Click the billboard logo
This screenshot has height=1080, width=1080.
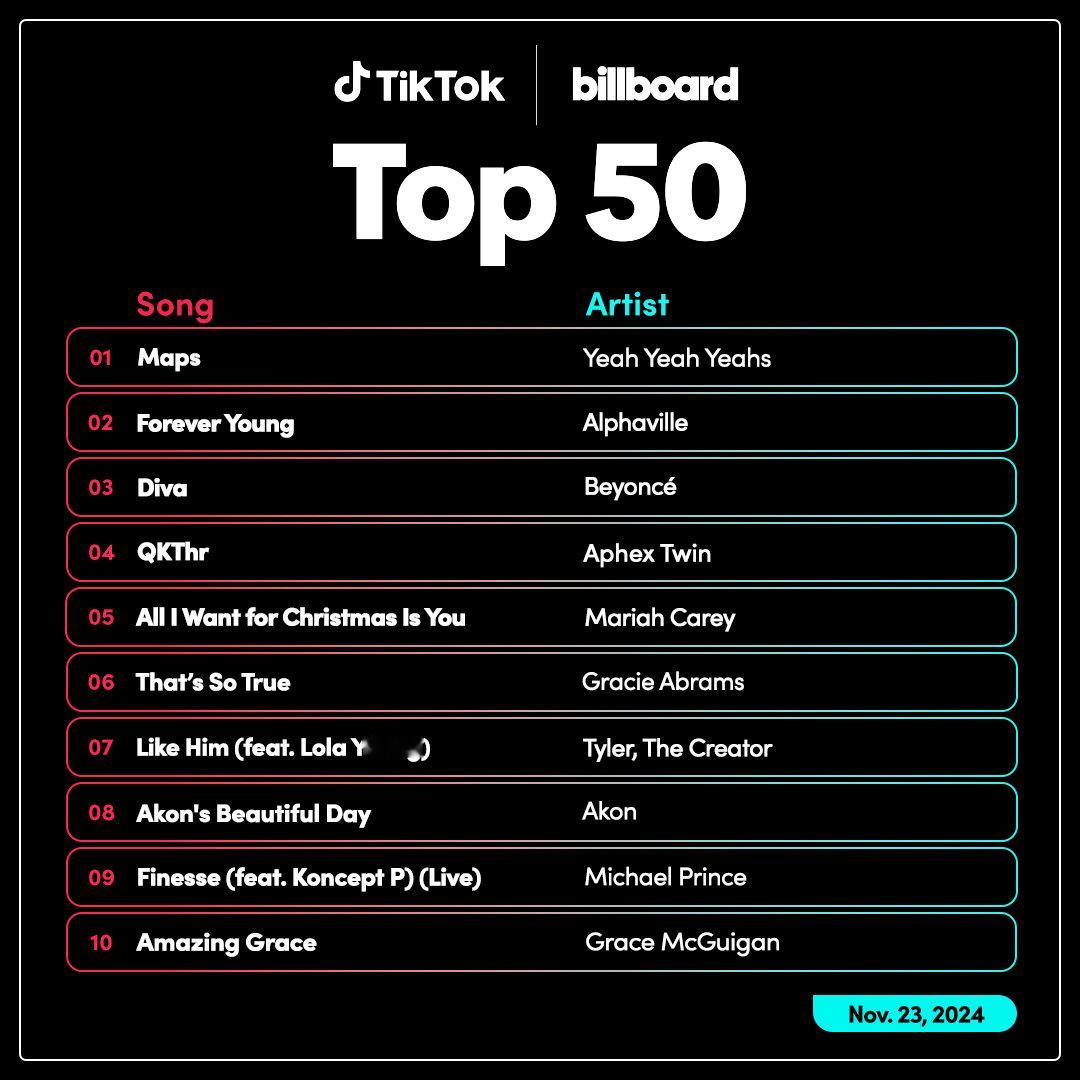(x=655, y=84)
